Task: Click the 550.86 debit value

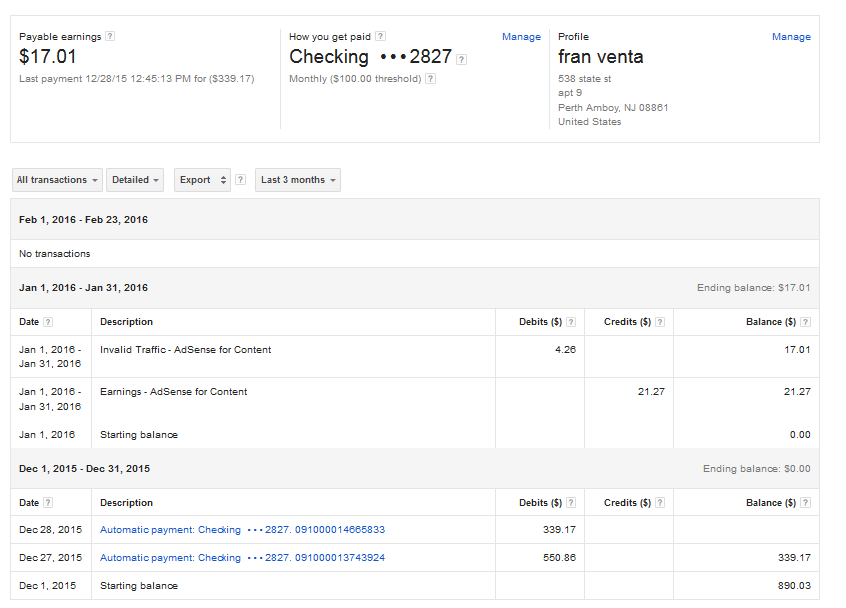Action: point(559,558)
